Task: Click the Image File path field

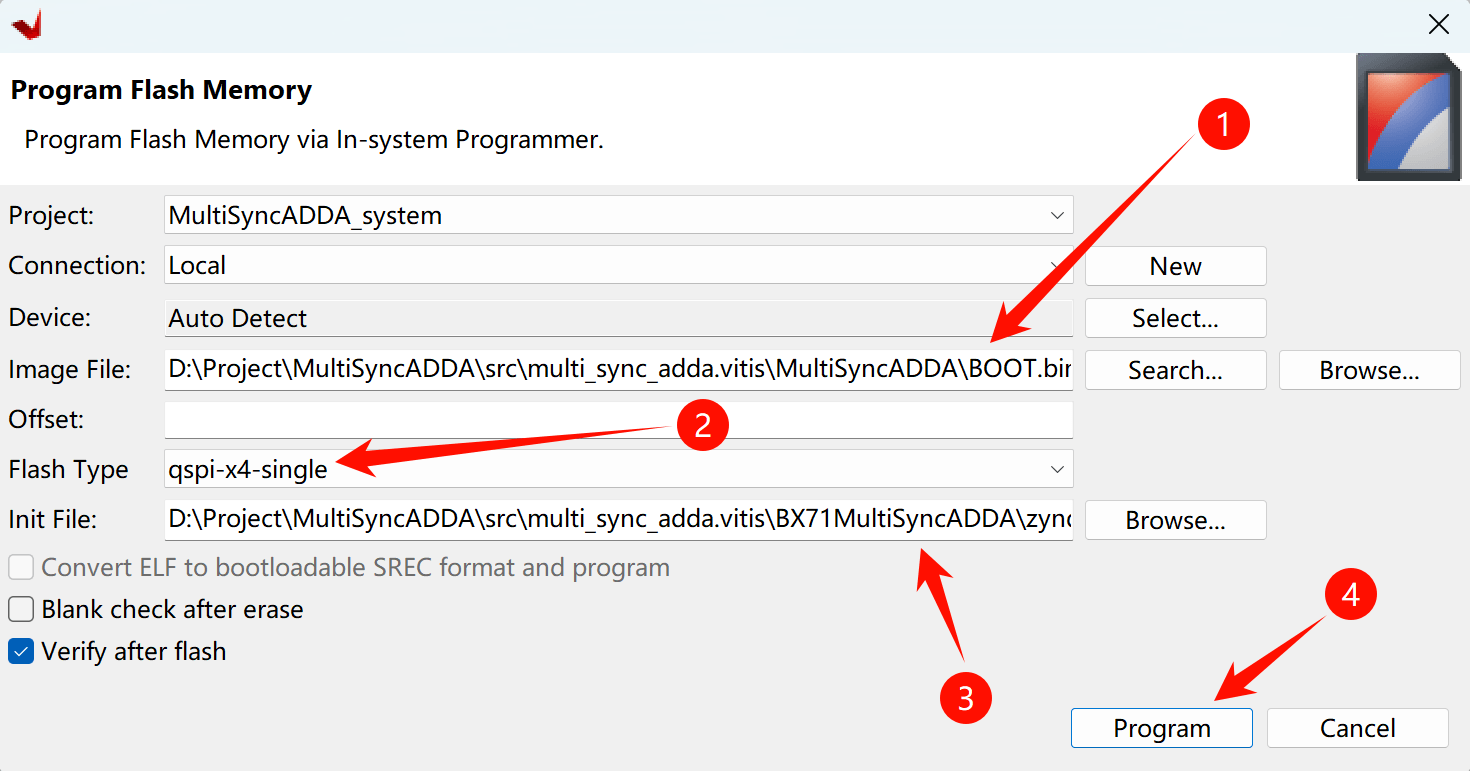Action: coord(618,370)
